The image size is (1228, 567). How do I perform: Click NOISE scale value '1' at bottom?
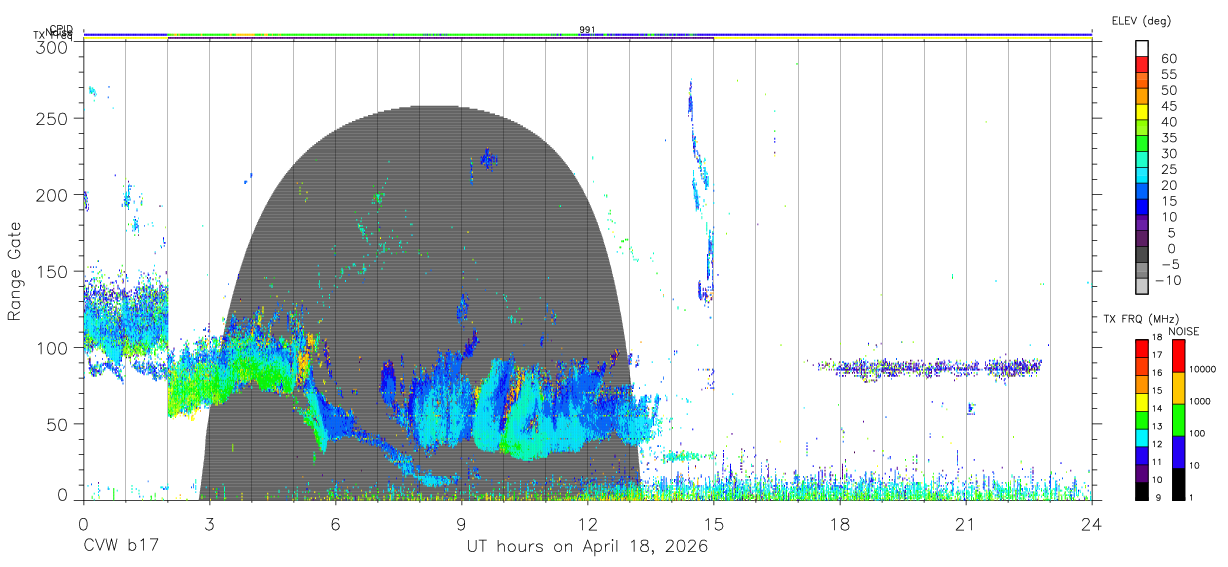tap(1190, 497)
